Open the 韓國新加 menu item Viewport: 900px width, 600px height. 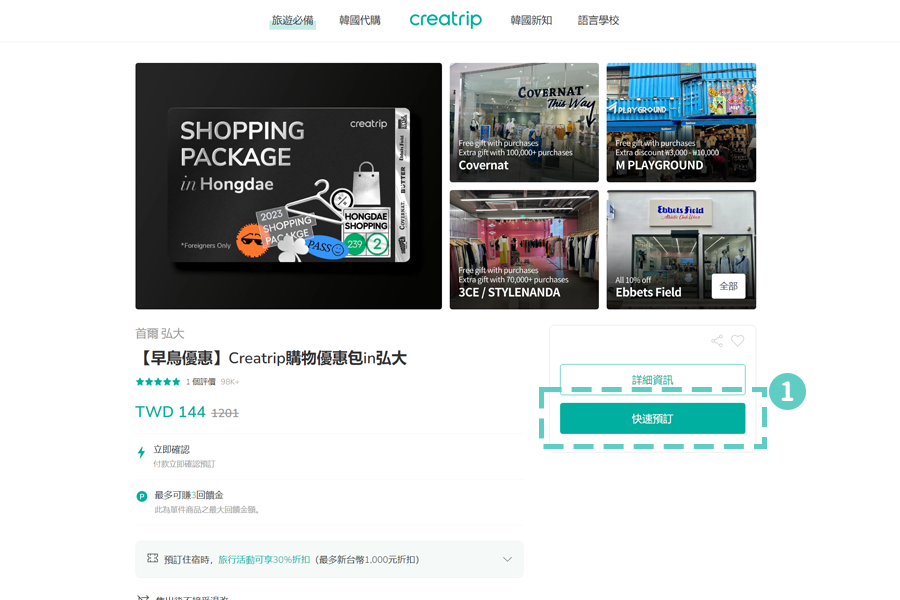(x=532, y=18)
